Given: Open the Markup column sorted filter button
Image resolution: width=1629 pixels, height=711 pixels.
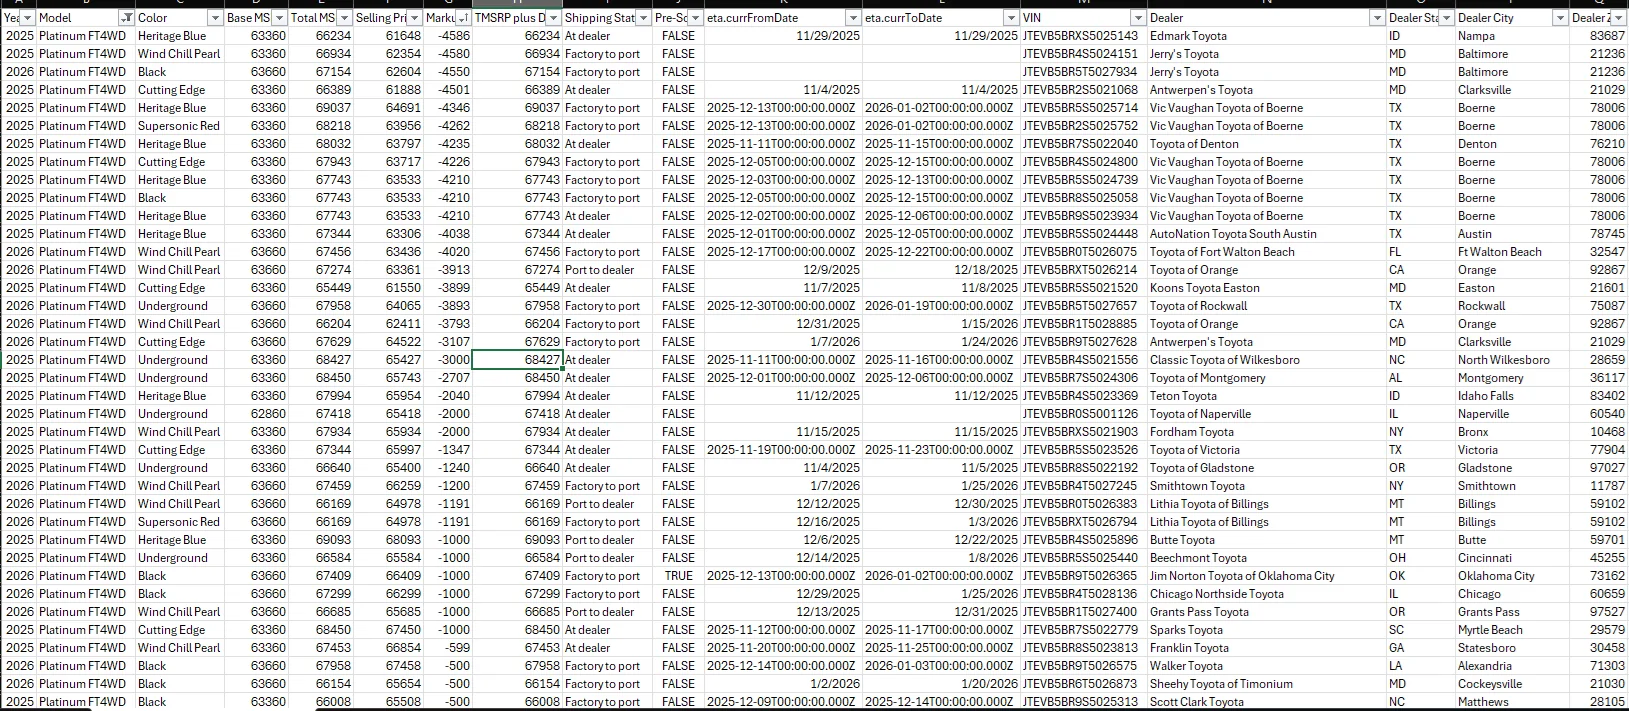Looking at the screenshot, I should [x=462, y=18].
